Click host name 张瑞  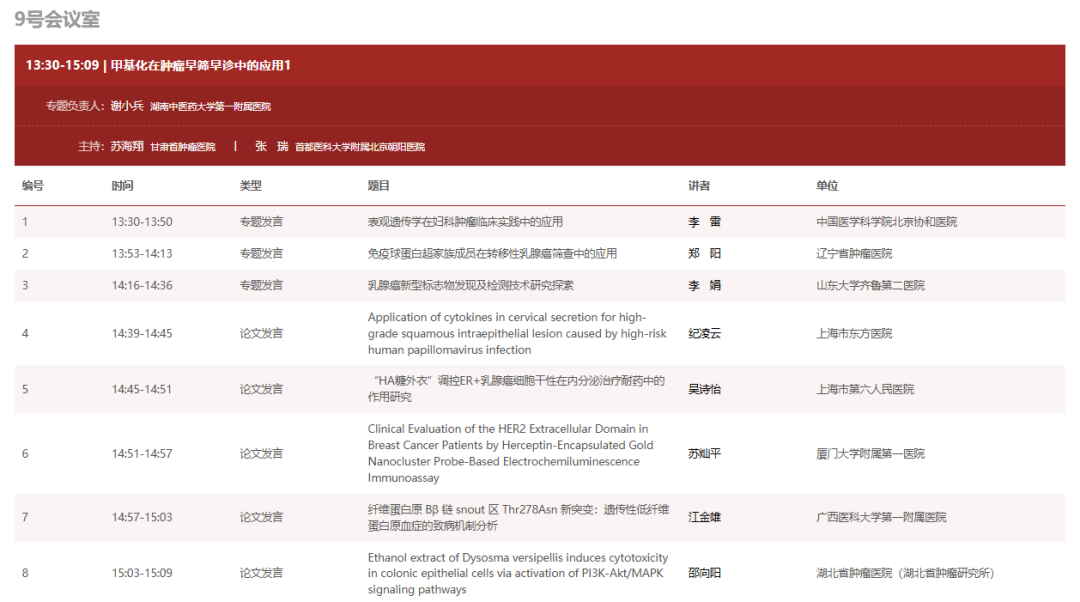tap(271, 146)
